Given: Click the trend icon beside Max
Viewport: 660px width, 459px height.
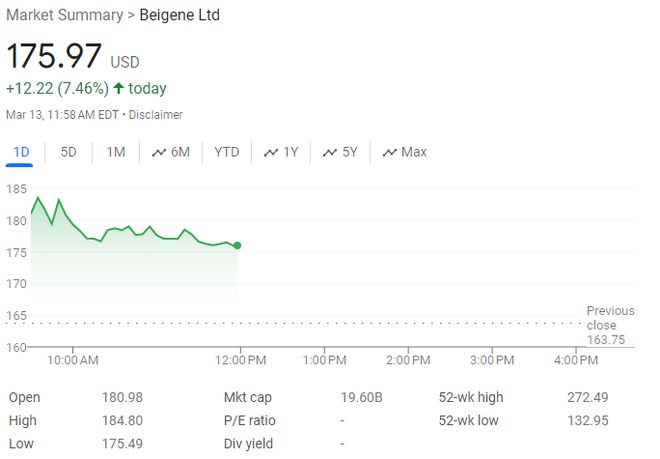Looking at the screenshot, I should point(389,153).
